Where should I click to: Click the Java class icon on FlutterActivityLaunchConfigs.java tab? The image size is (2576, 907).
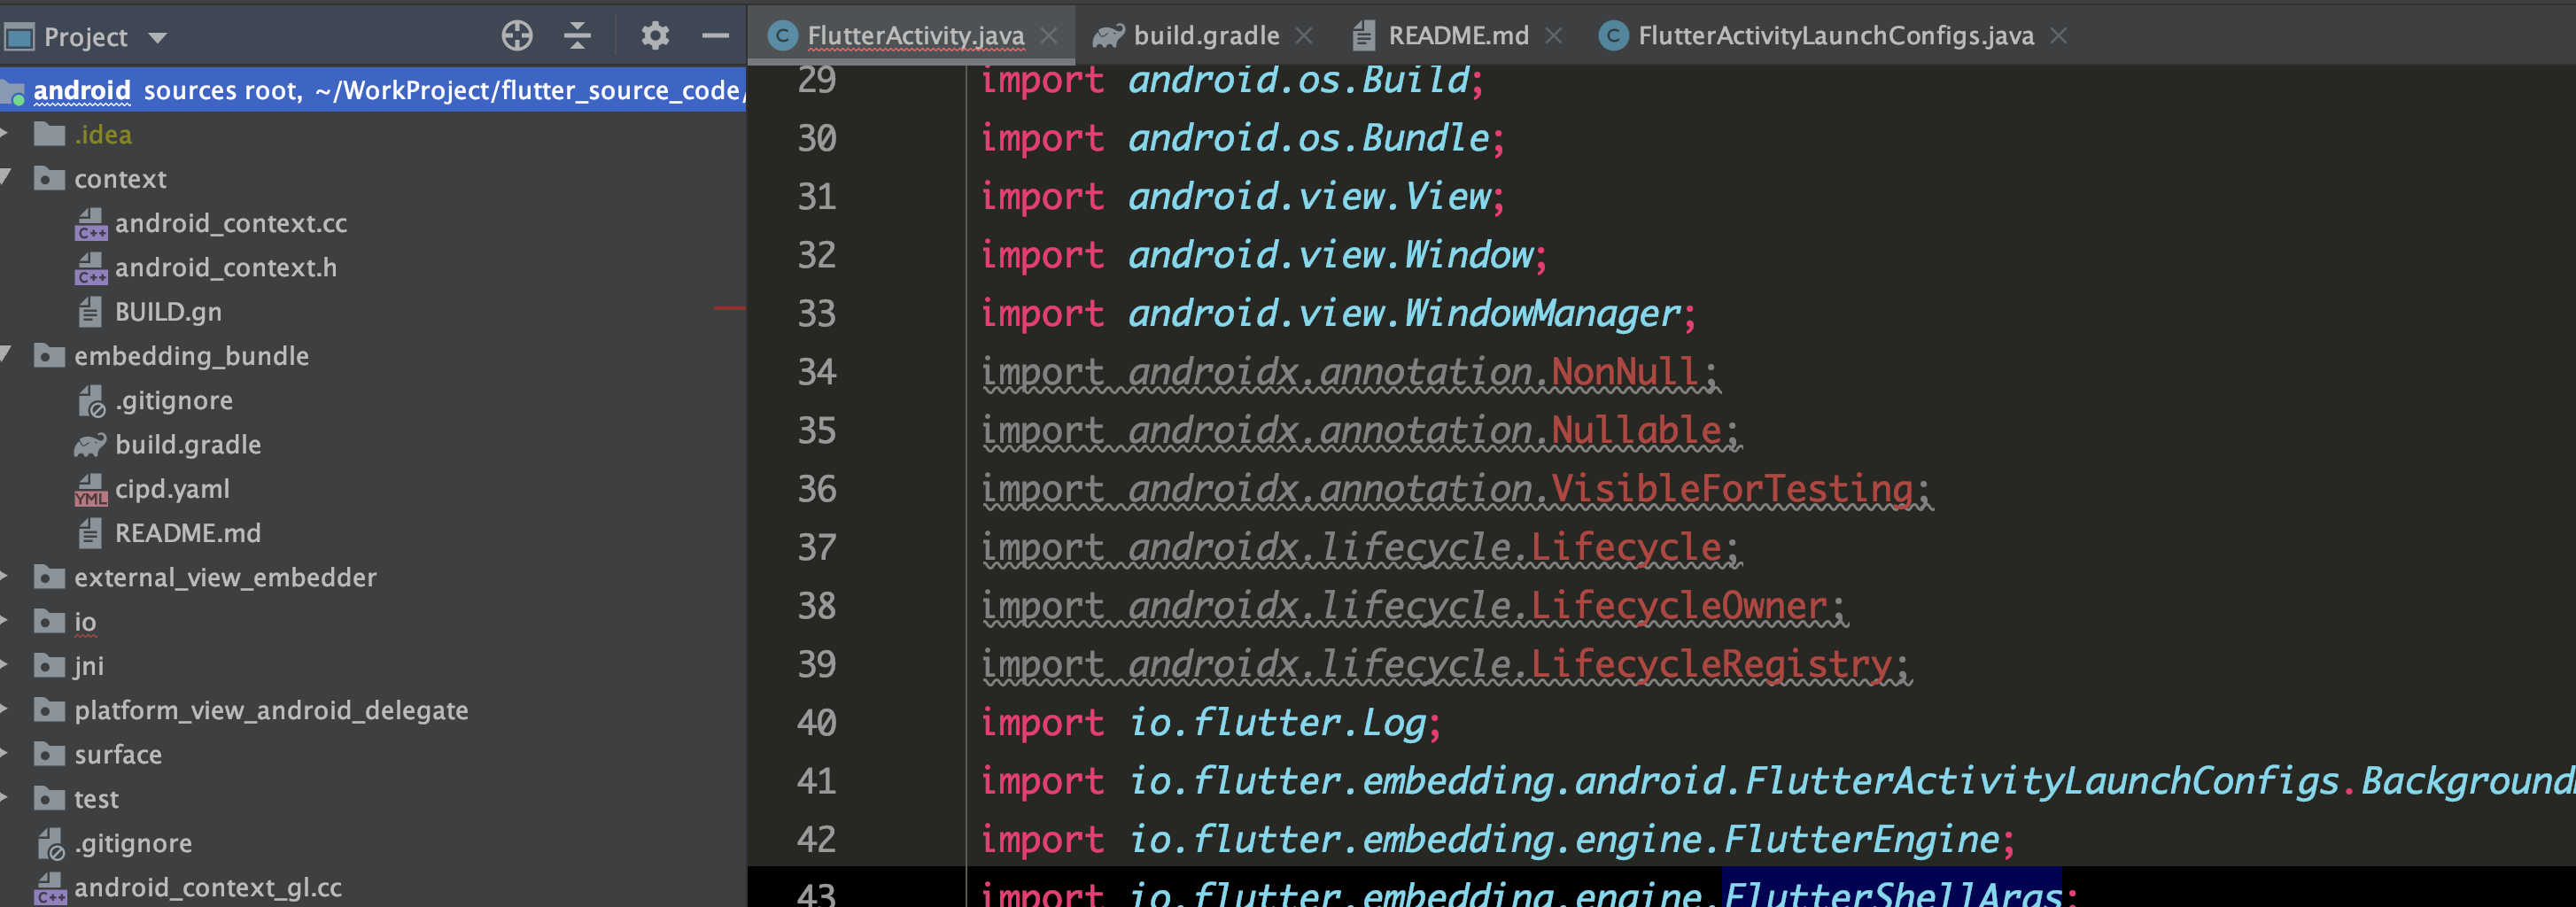pos(1613,35)
